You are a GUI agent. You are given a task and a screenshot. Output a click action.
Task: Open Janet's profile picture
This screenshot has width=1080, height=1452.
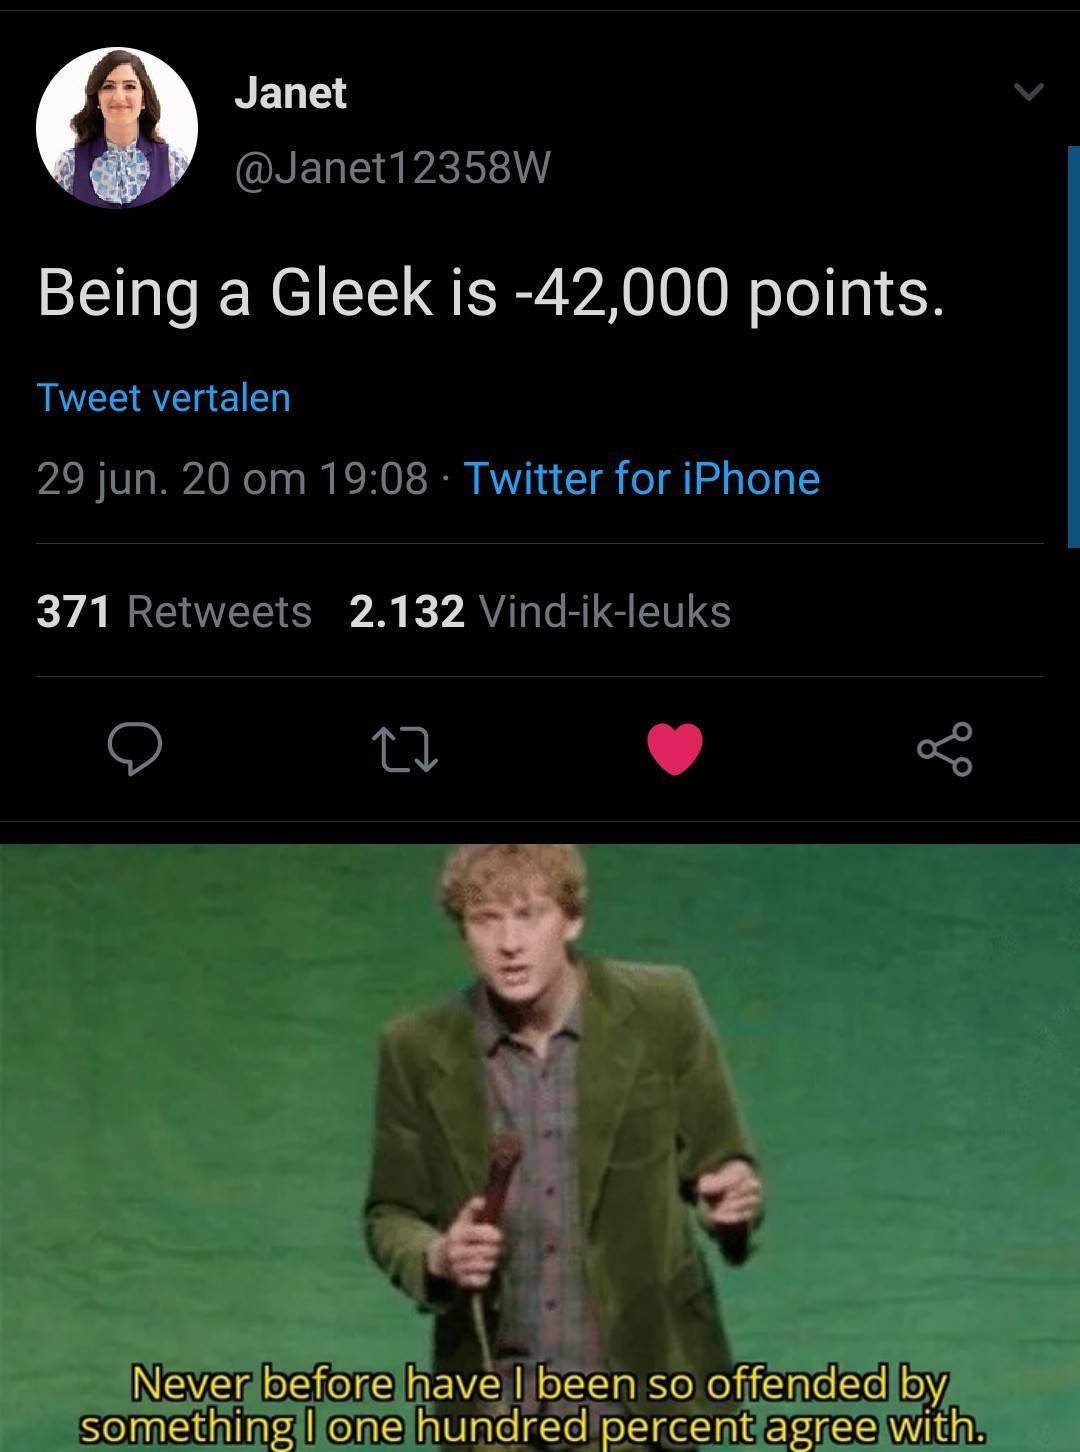click(117, 128)
